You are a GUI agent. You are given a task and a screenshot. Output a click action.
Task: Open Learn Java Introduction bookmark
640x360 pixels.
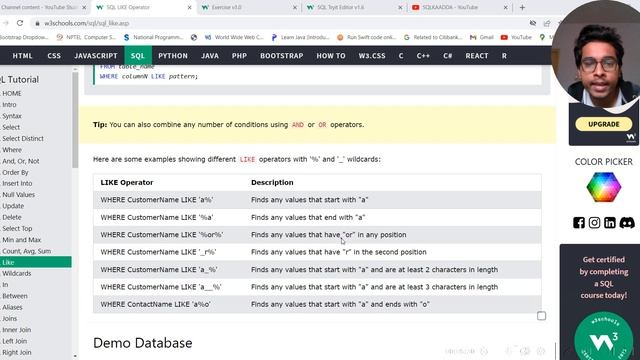point(300,37)
